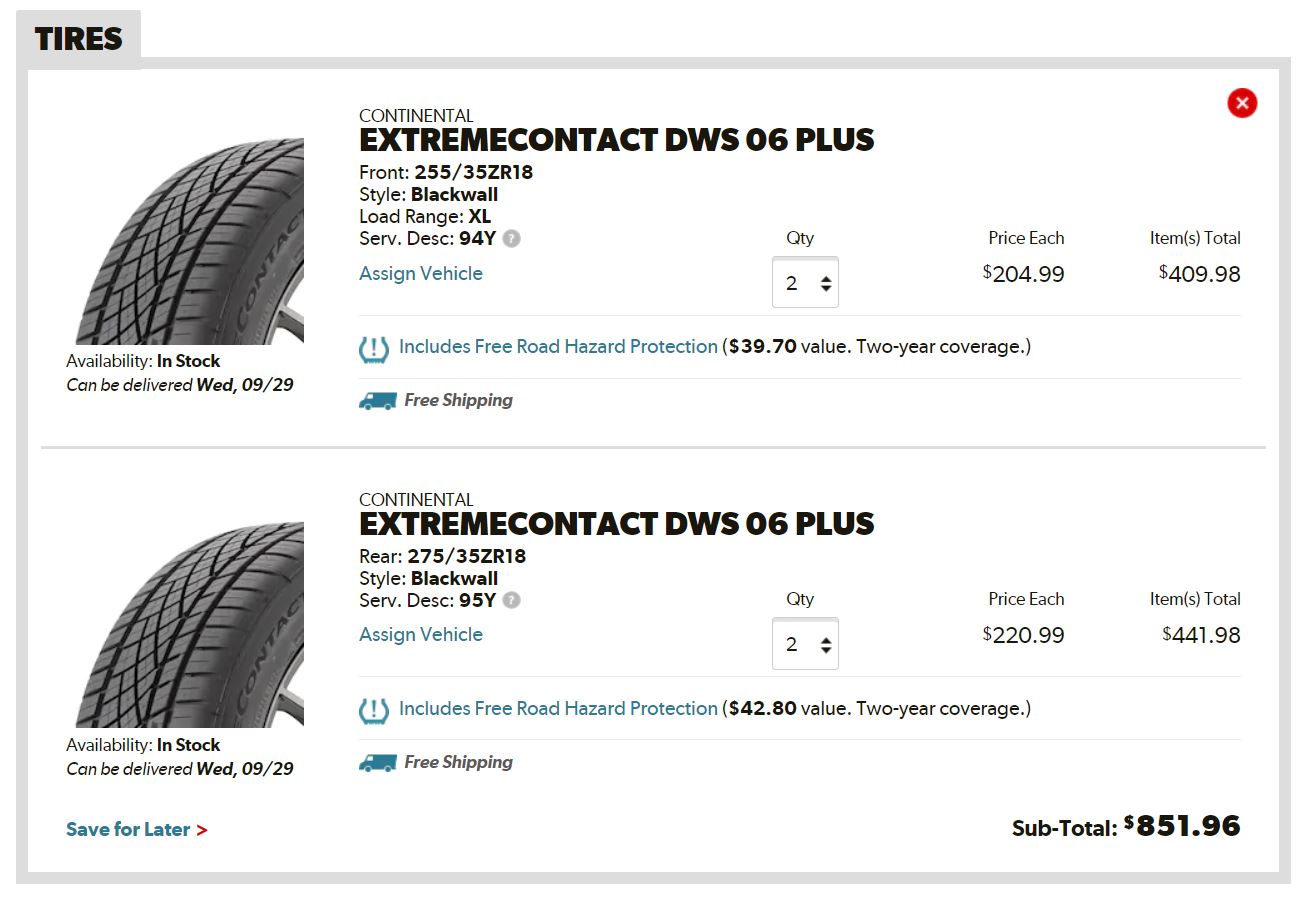The height and width of the screenshot is (901, 1315).
Task: Click the help icon next to Serv. Desc 94Y
Action: tap(511, 239)
